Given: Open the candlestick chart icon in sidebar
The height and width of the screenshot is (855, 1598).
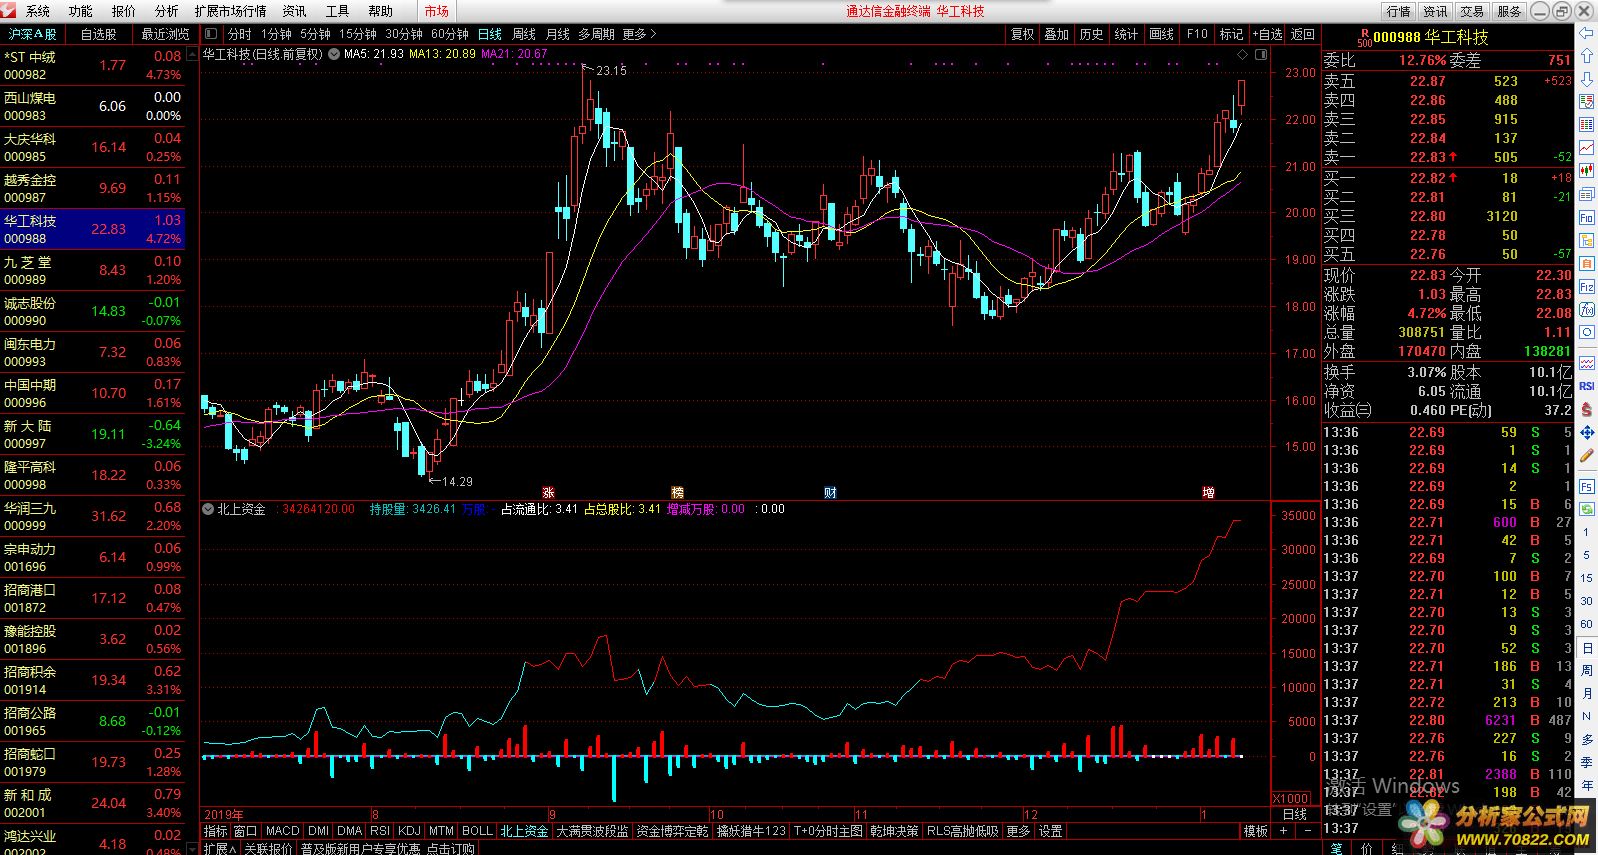Looking at the screenshot, I should point(1586,171).
